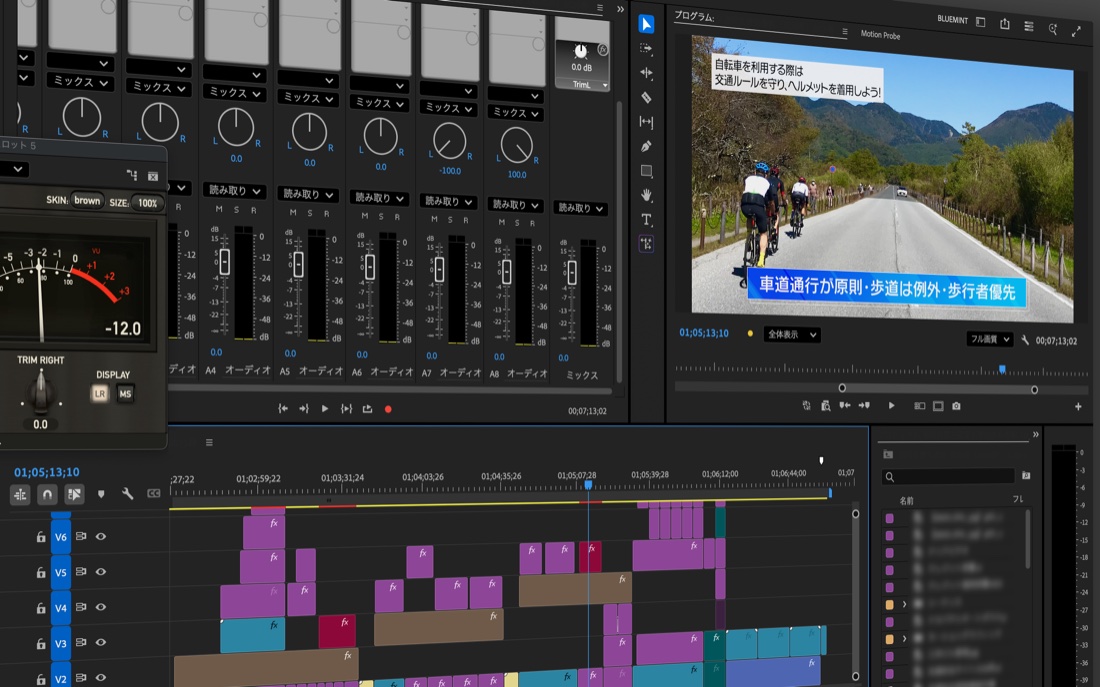1100x687 pixels.
Task: Open Program Monitor settings wrench
Action: coord(1025,340)
